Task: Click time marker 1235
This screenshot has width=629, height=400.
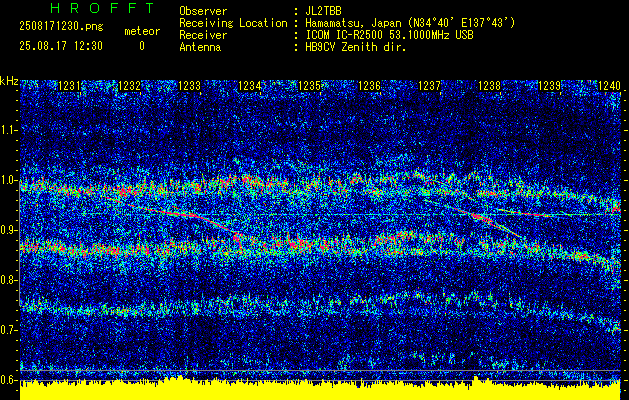Action: click(309, 85)
